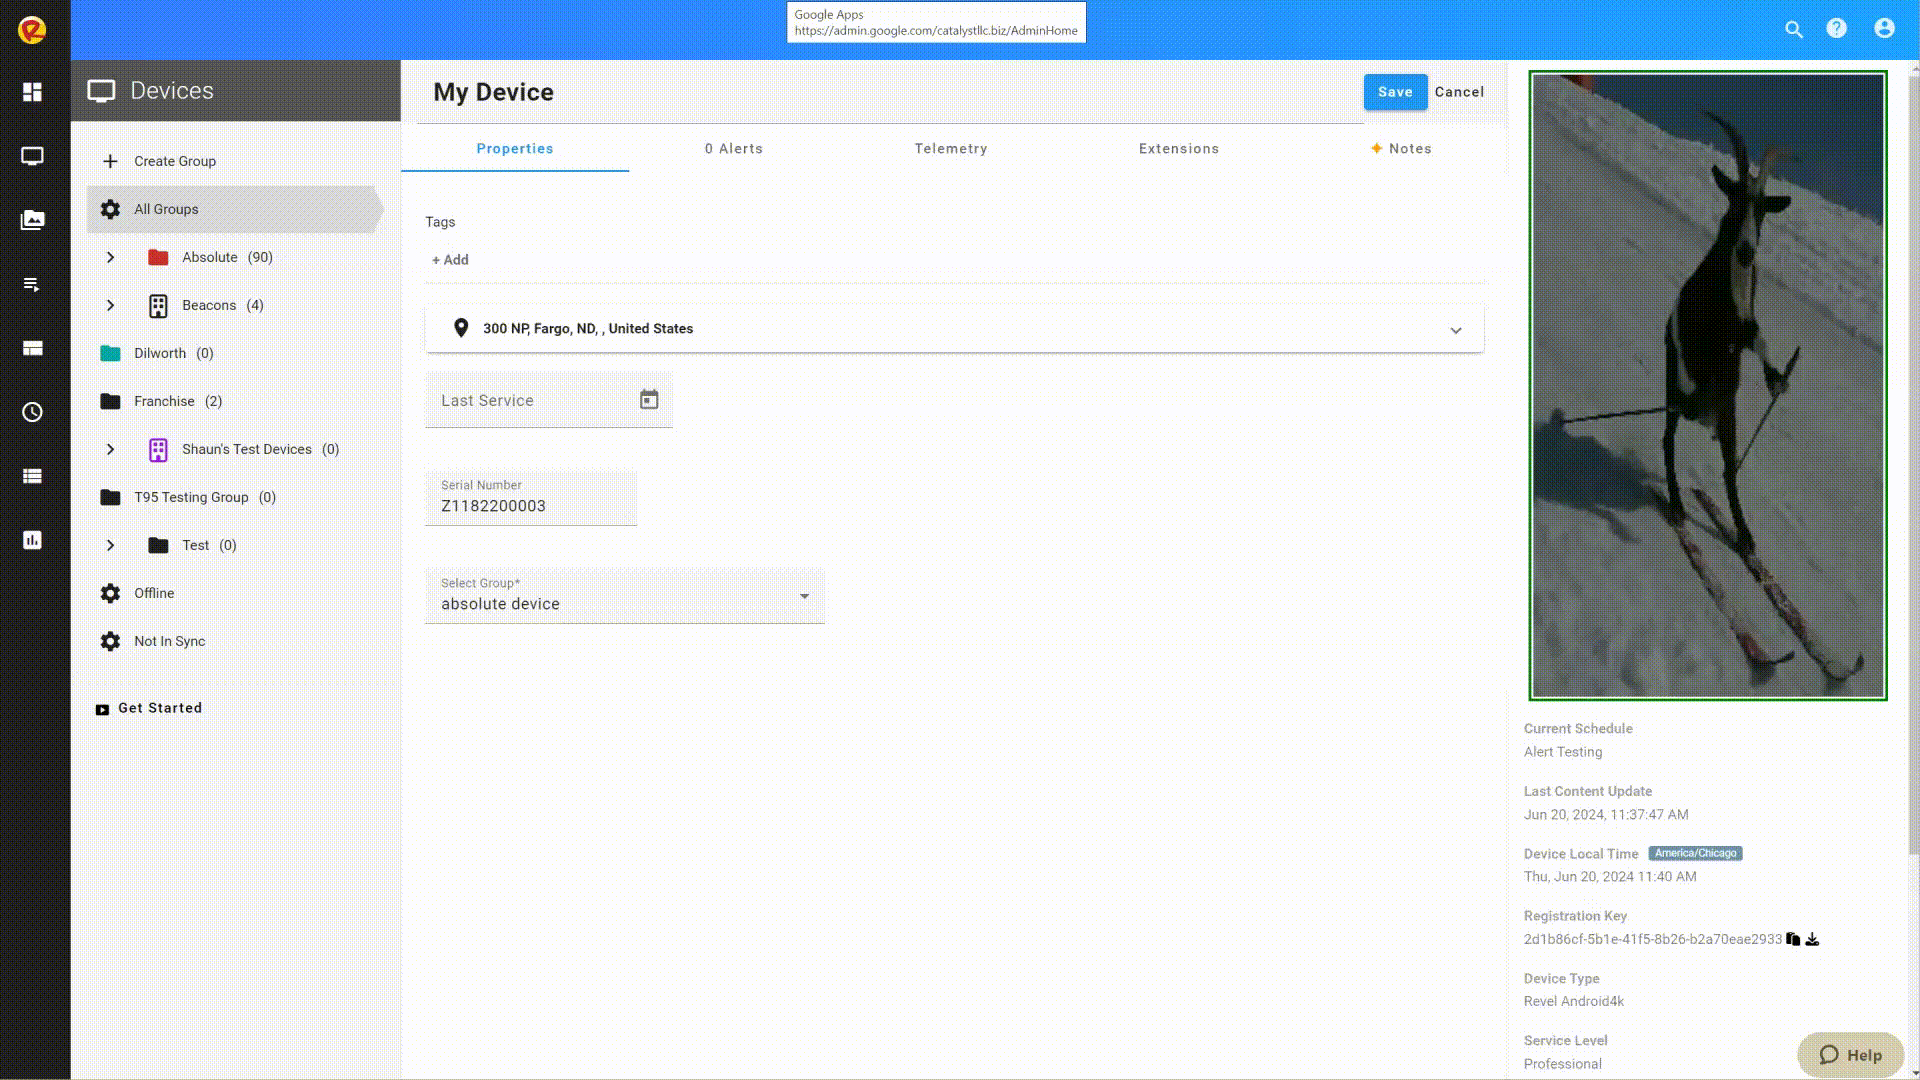Expand the Beacons group
The width and height of the screenshot is (1920, 1080).
[110, 305]
